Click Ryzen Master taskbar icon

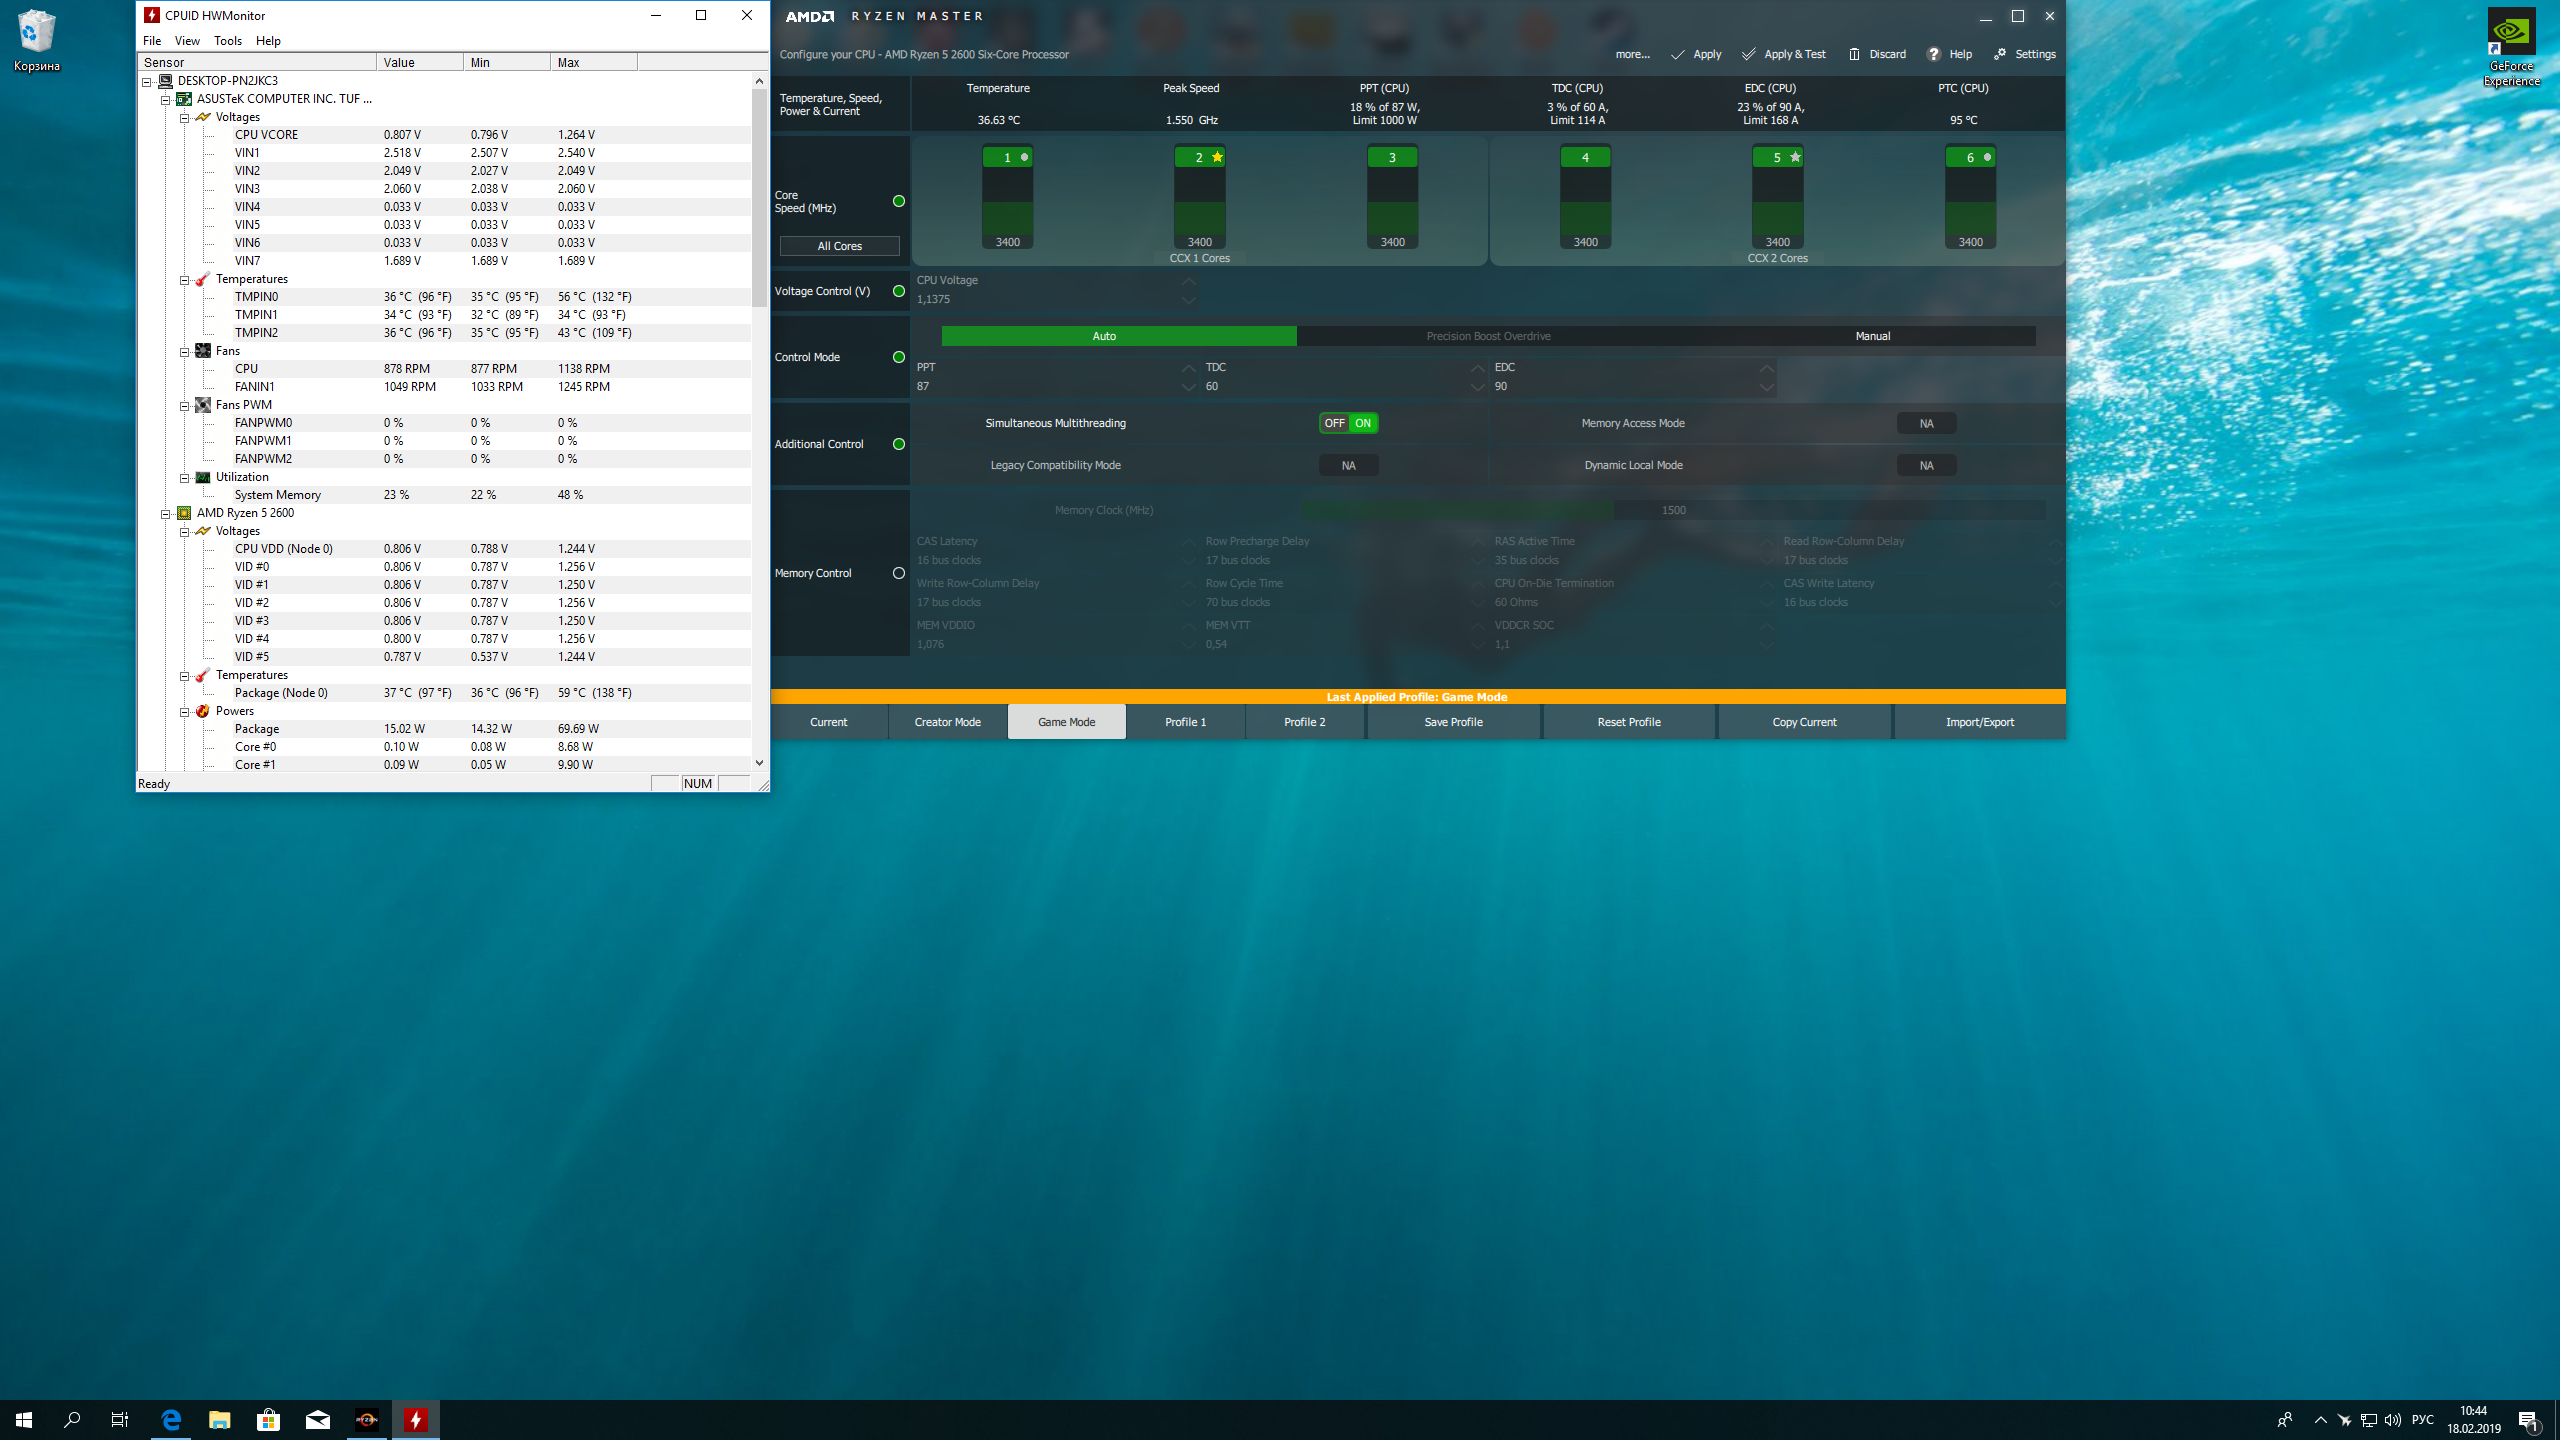point(367,1419)
